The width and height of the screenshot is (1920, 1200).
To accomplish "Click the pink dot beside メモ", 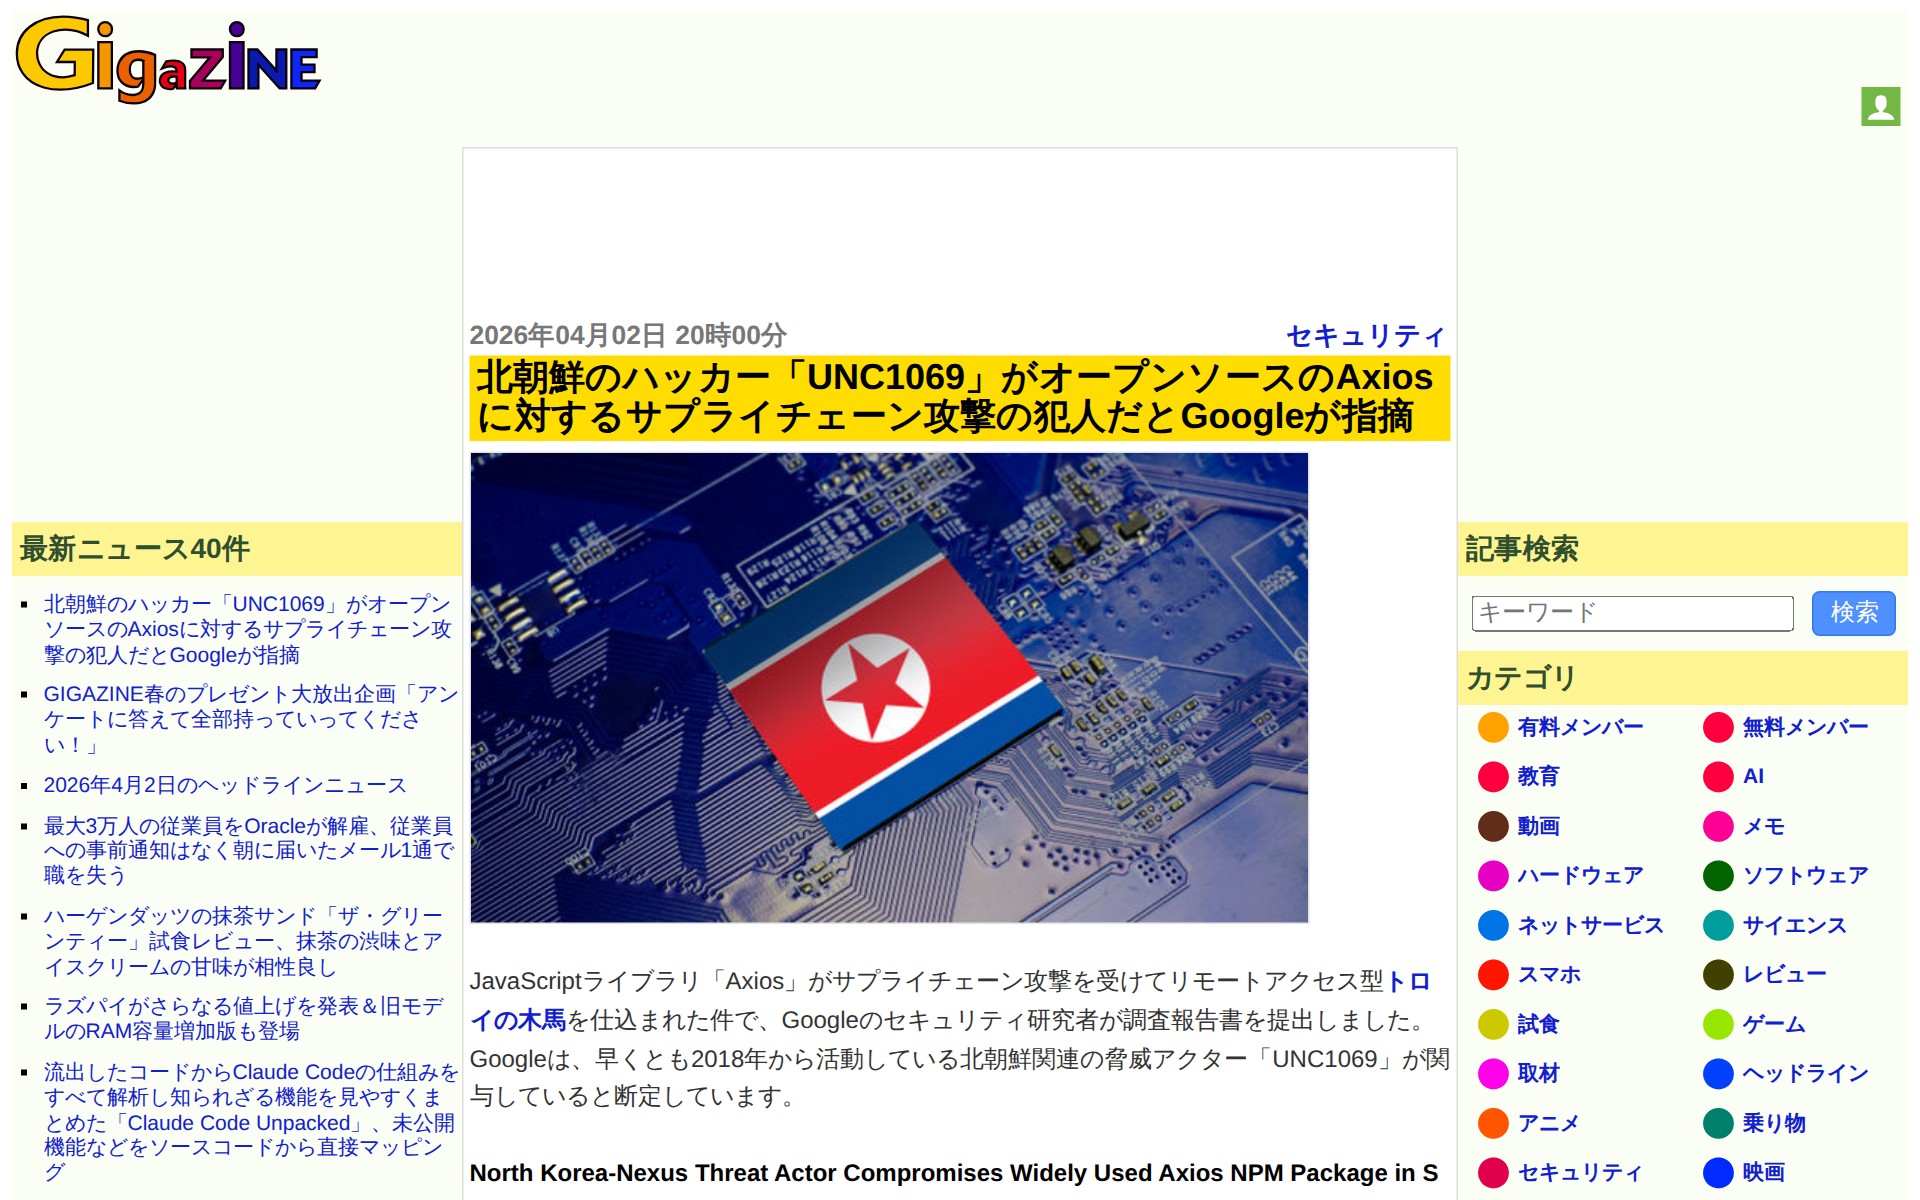I will tap(1718, 826).
